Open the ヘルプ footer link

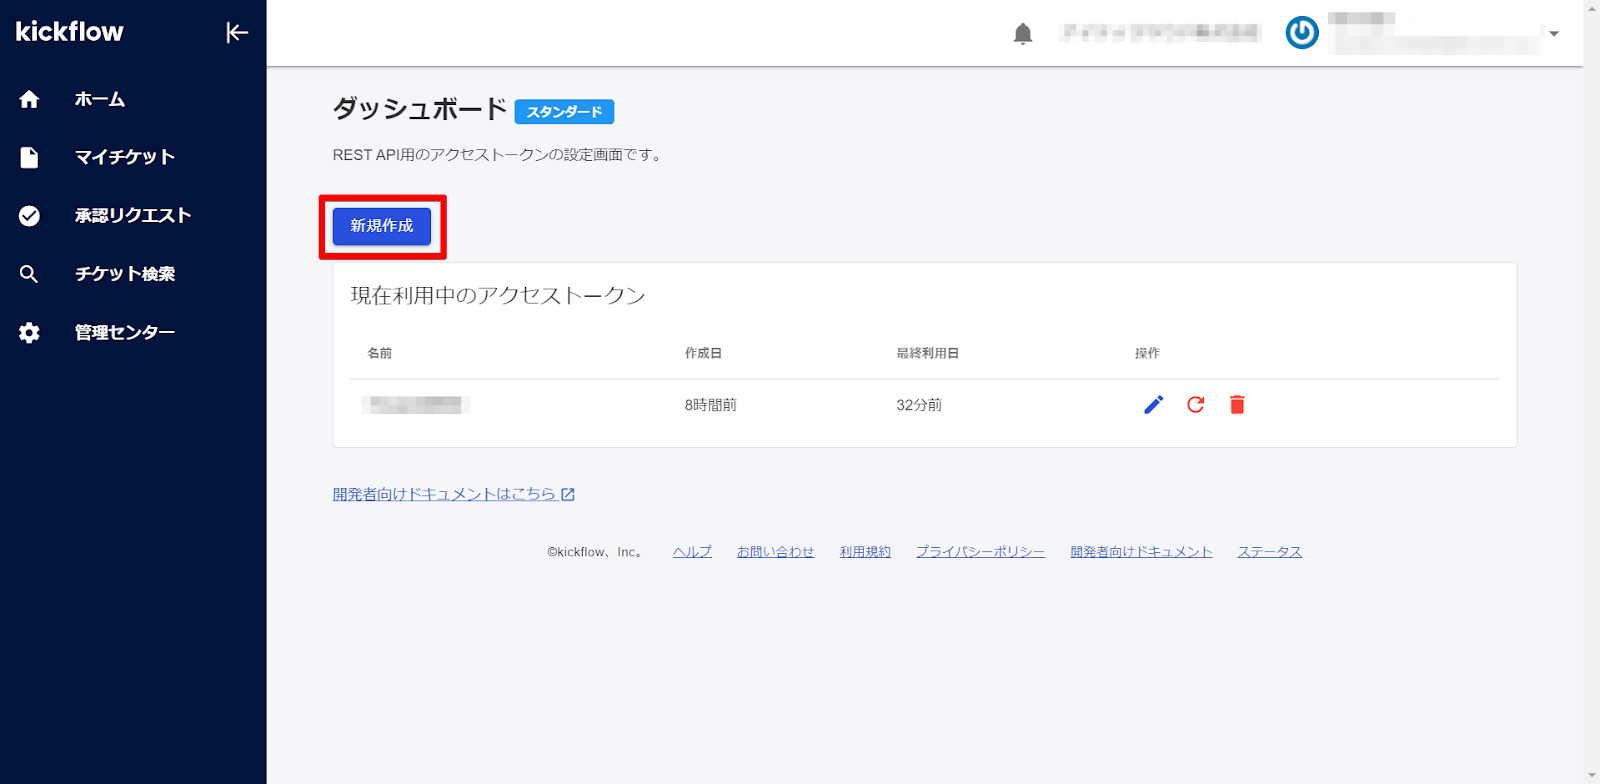point(692,552)
